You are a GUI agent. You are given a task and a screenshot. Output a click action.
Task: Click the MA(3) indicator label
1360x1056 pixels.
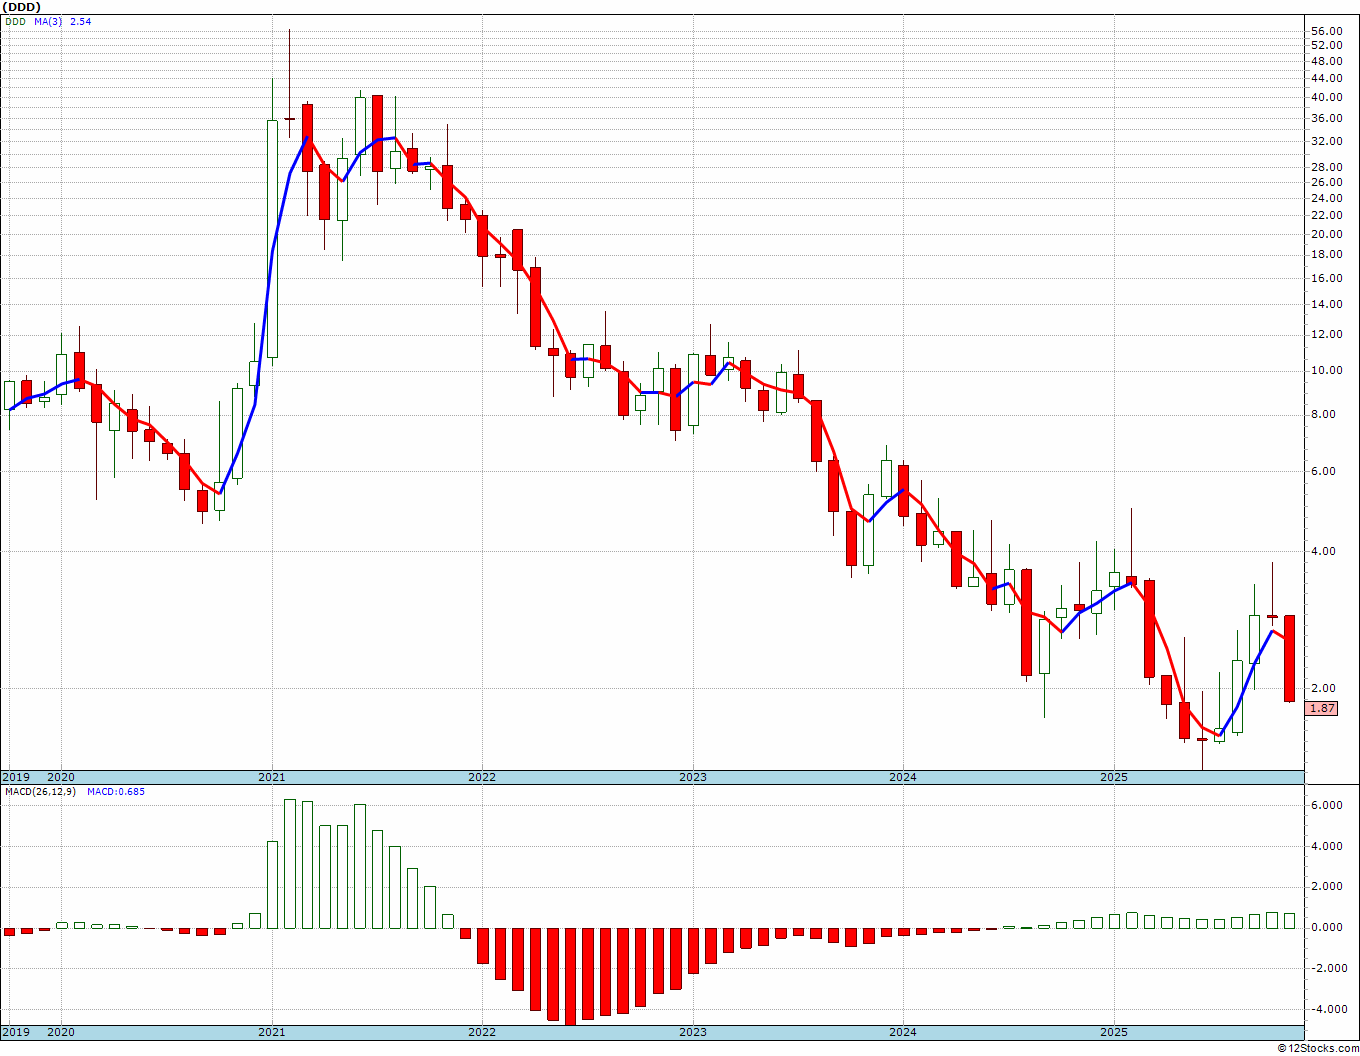(49, 21)
